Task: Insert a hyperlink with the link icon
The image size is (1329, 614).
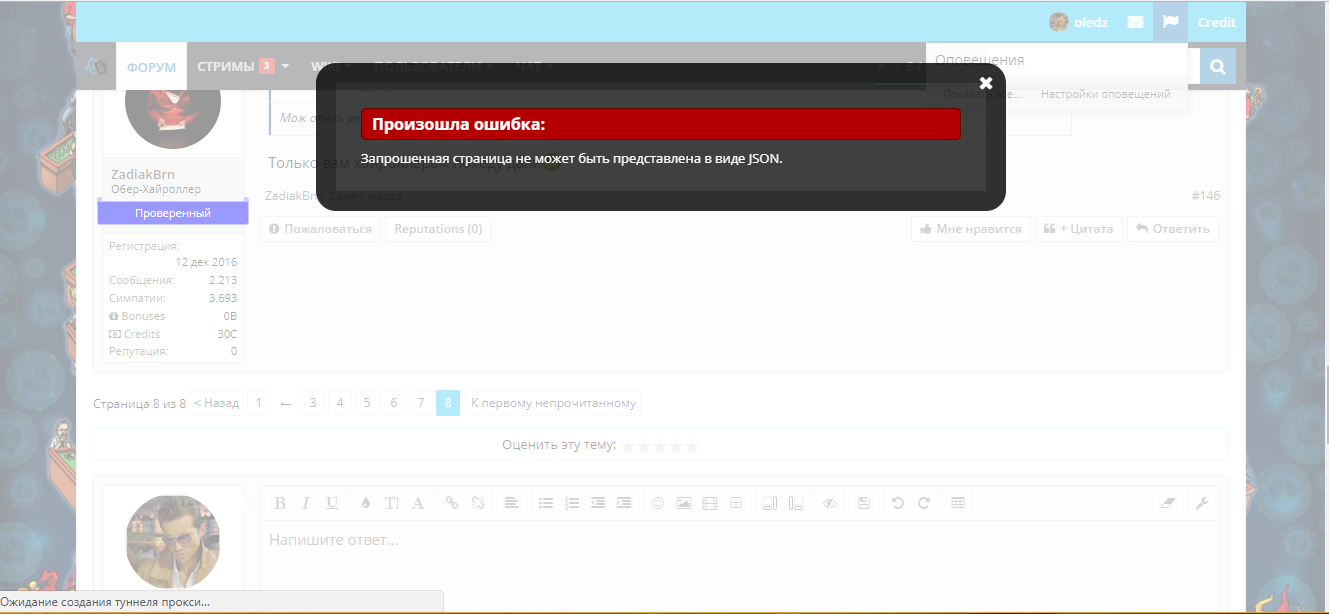Action: [x=451, y=503]
